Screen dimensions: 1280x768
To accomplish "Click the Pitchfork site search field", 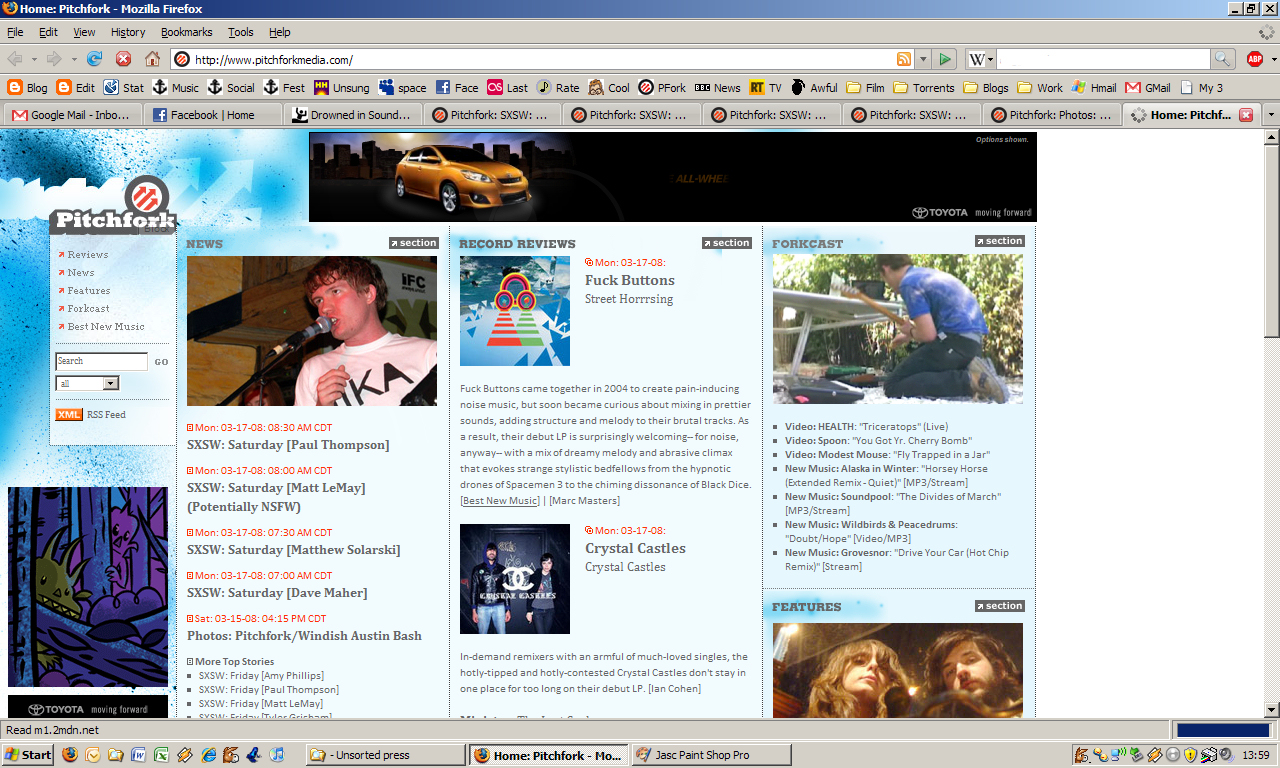I will click(x=101, y=361).
